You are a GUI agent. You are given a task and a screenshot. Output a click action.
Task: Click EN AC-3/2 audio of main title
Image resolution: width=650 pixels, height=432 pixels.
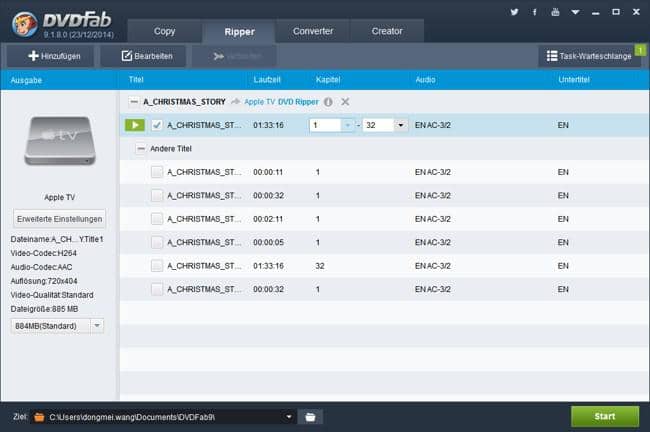click(433, 125)
